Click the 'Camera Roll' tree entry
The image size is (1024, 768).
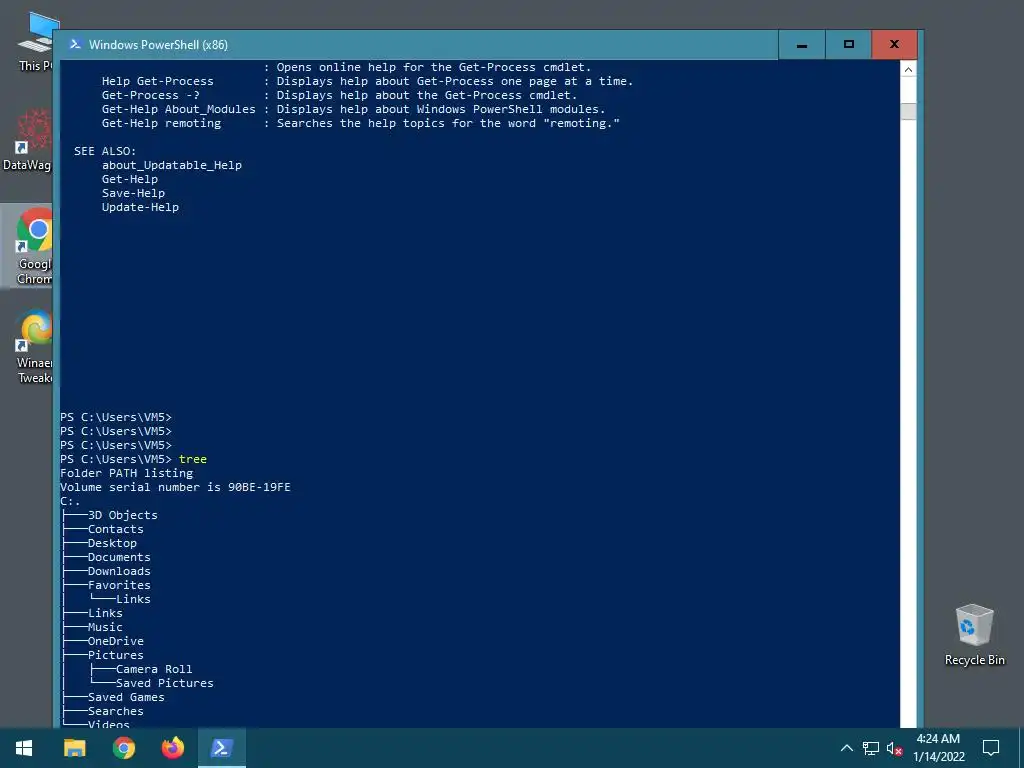(154, 669)
